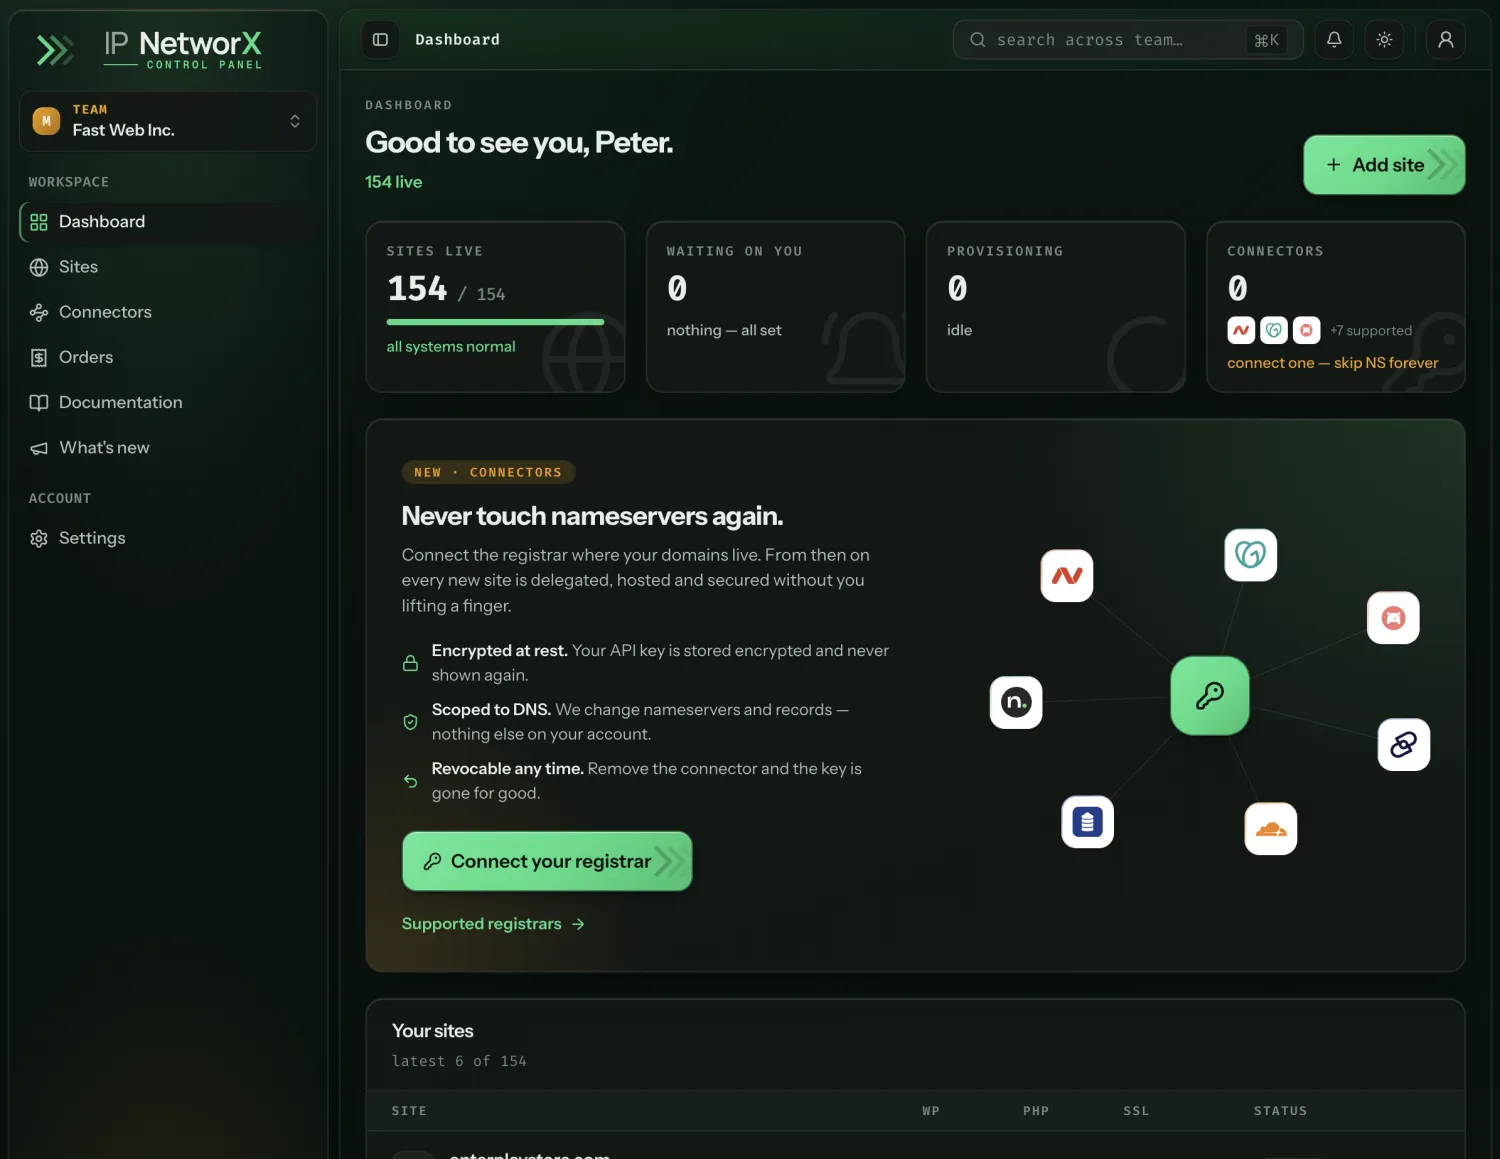This screenshot has height=1159, width=1500.
Task: Click the GoDaddy tile in the diagram
Action: (1251, 555)
